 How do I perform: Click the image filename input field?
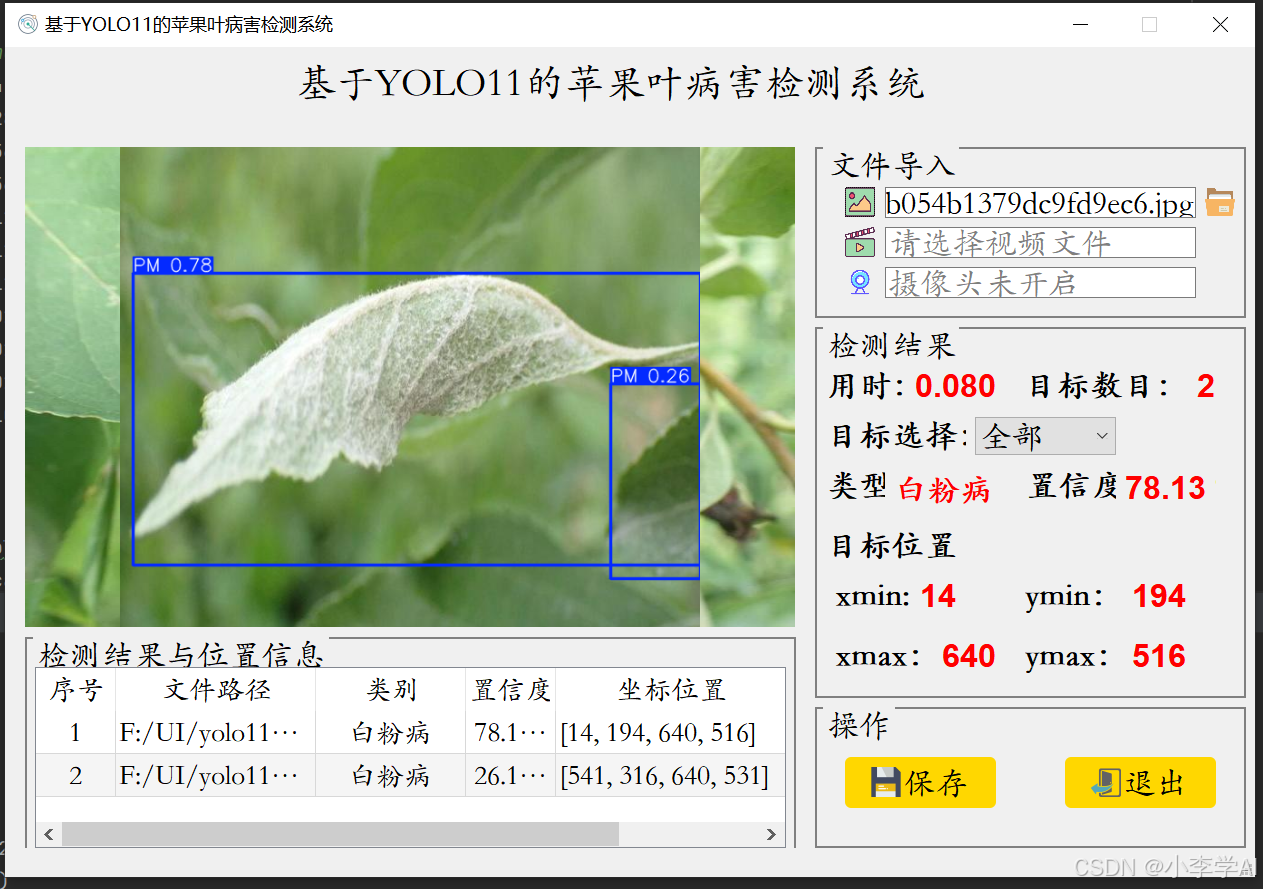tap(1040, 203)
